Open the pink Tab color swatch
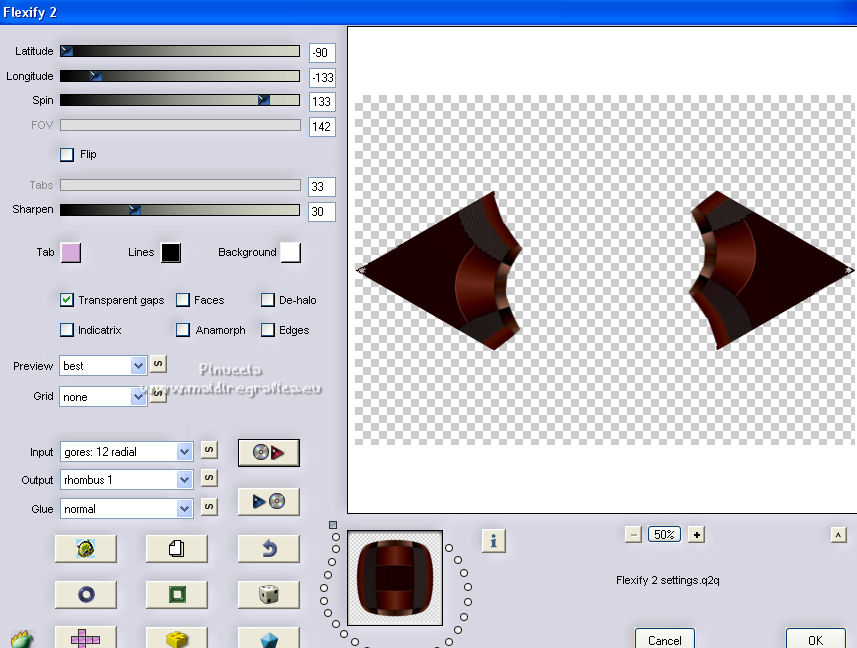This screenshot has width=857, height=648. [71, 253]
